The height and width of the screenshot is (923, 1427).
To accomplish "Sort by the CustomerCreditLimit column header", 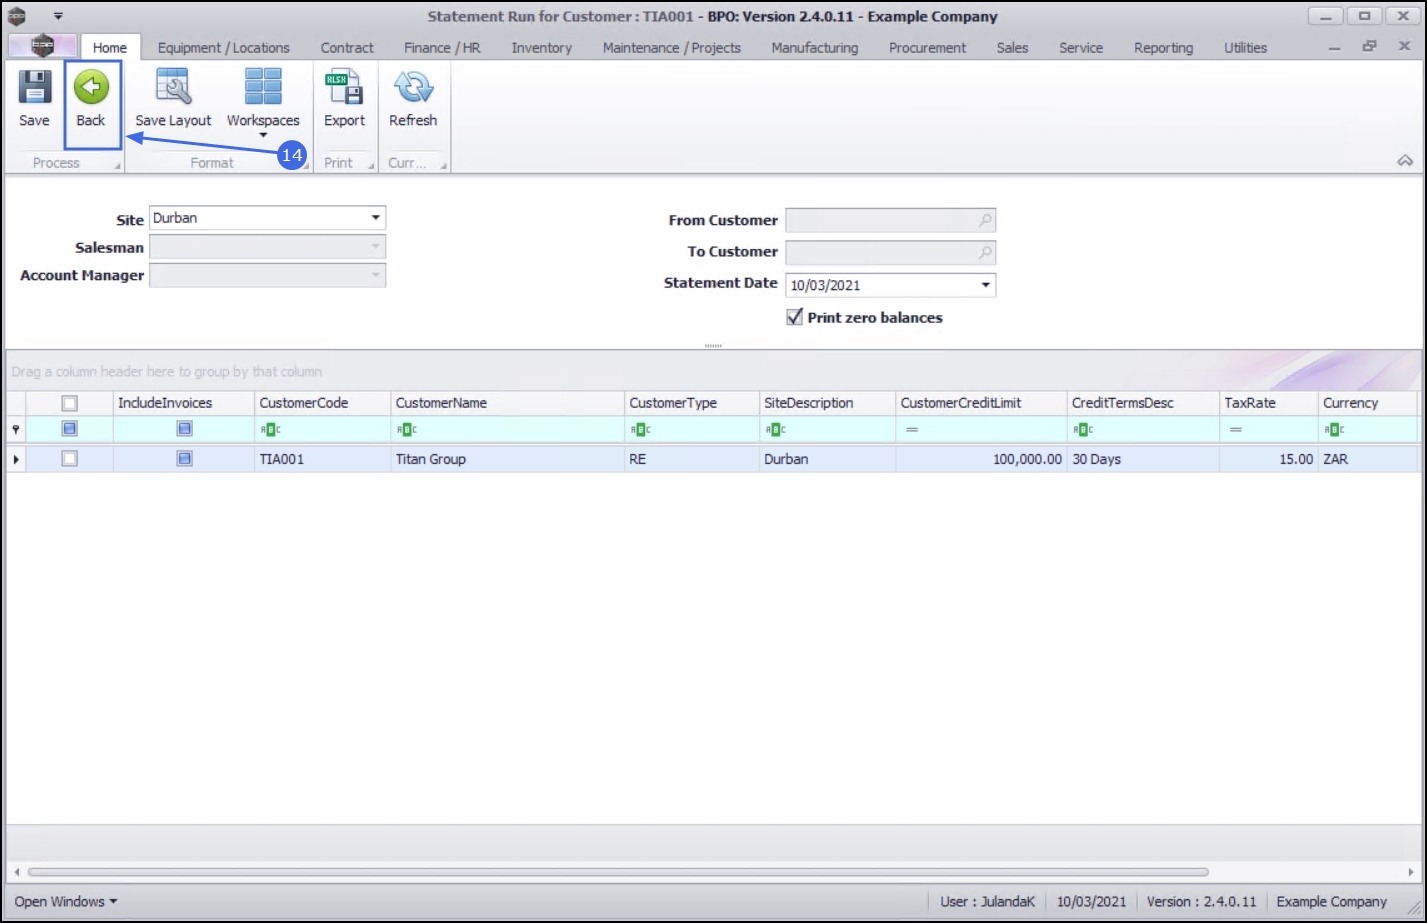I will pyautogui.click(x=981, y=403).
